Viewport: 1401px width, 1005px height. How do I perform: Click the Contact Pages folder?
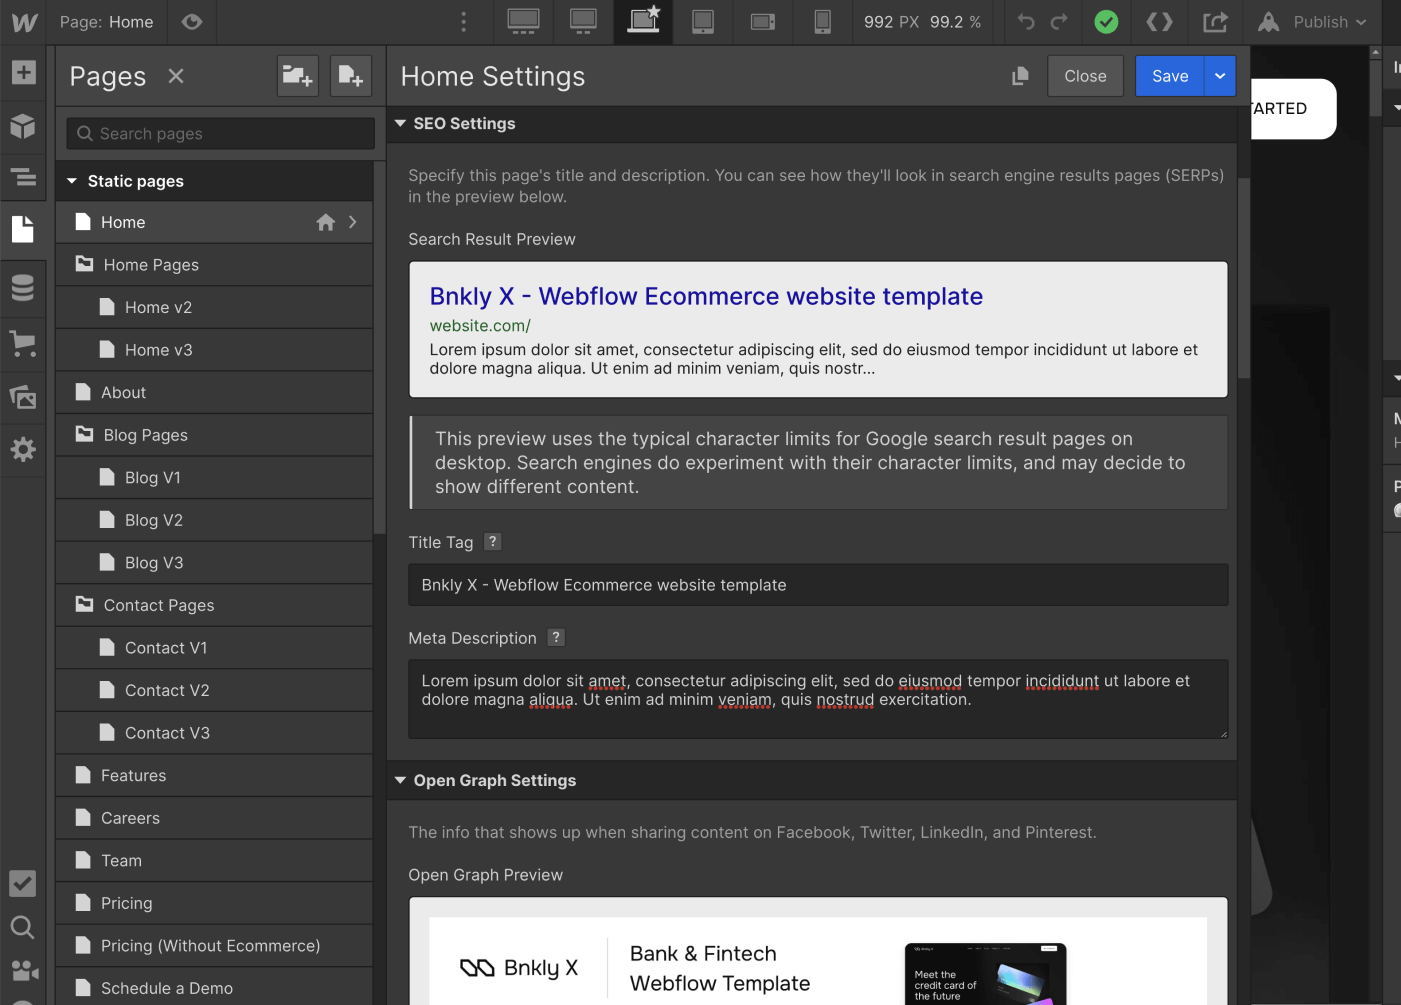pos(214,605)
